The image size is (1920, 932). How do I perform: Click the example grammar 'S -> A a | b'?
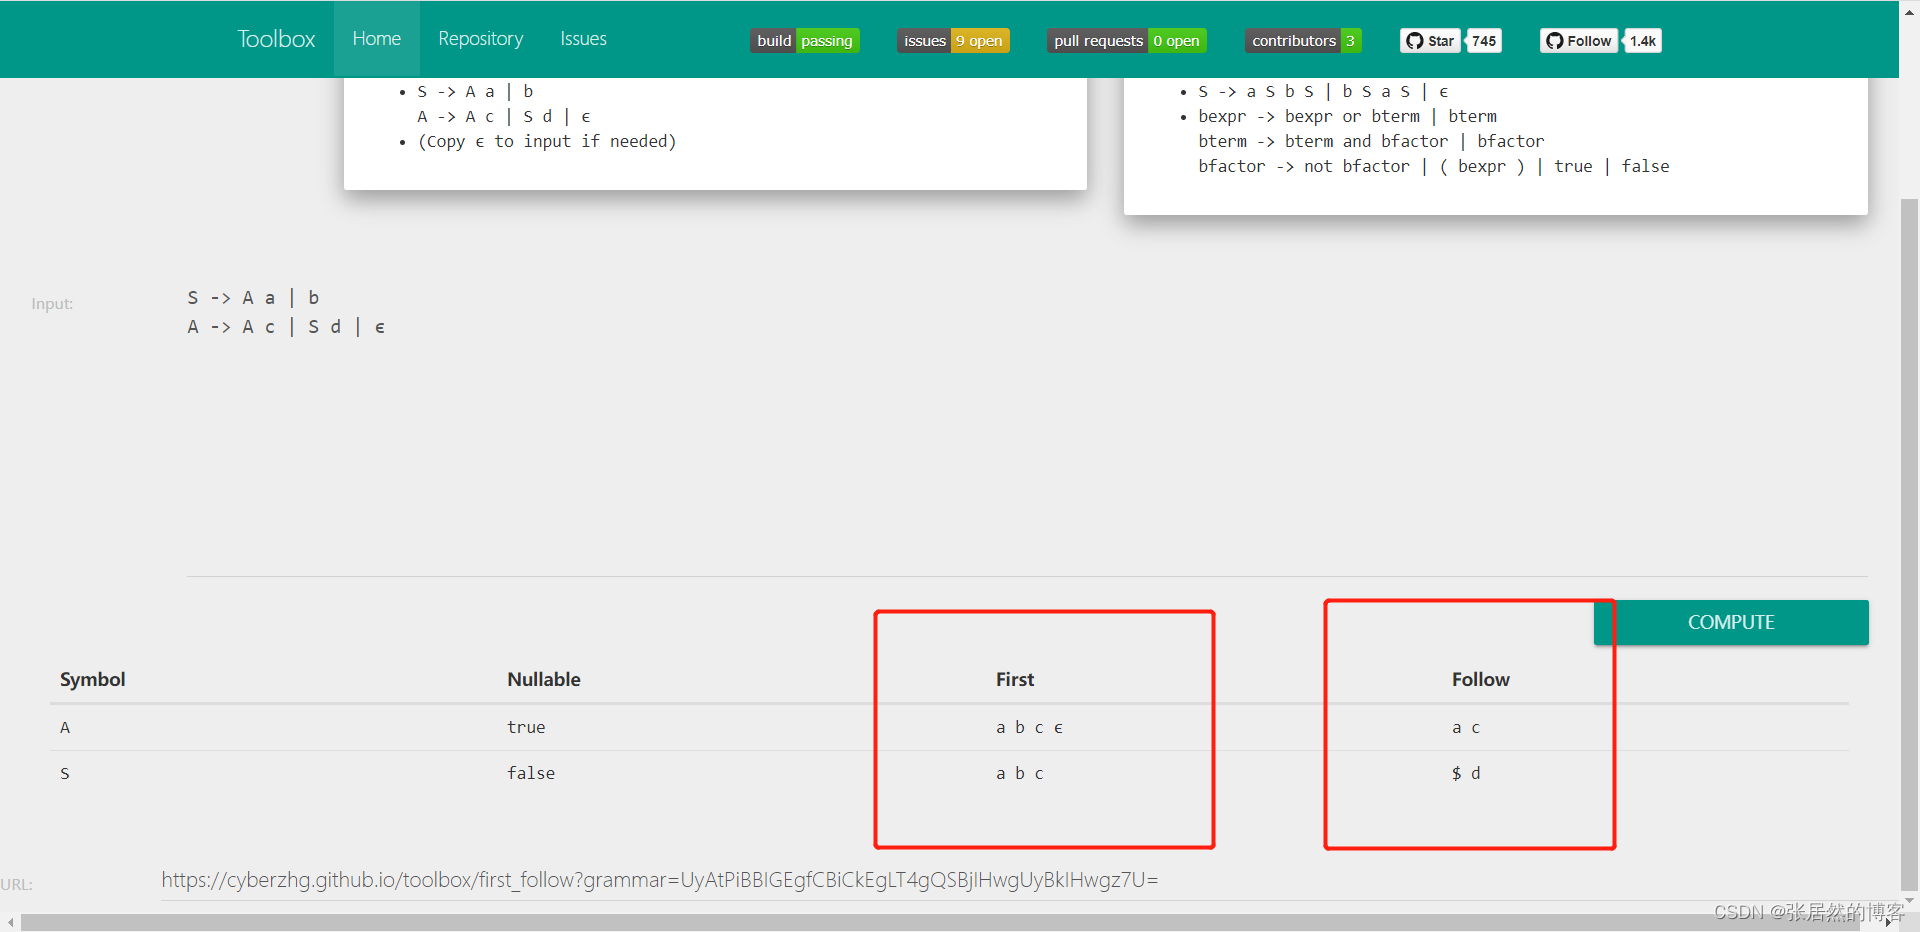[x=475, y=91]
